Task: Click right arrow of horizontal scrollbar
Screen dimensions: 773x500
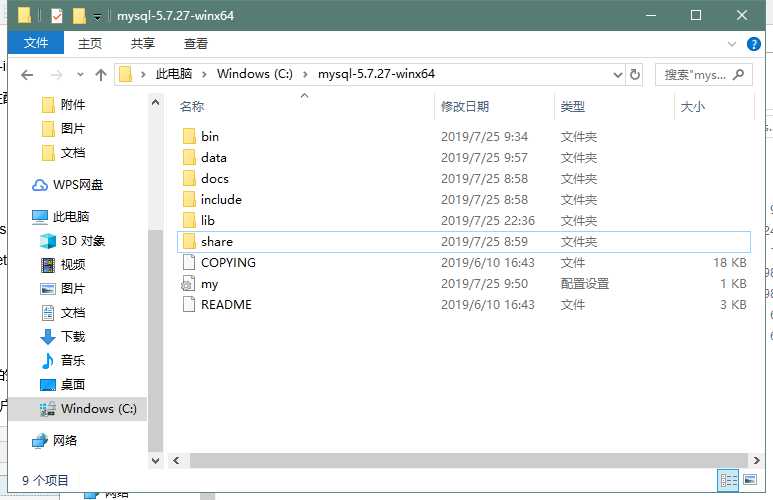Action: tap(756, 461)
